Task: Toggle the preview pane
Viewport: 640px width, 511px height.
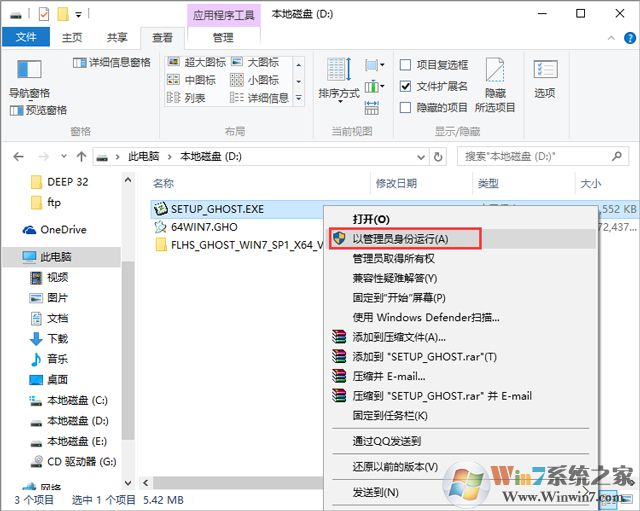Action: pos(38,110)
